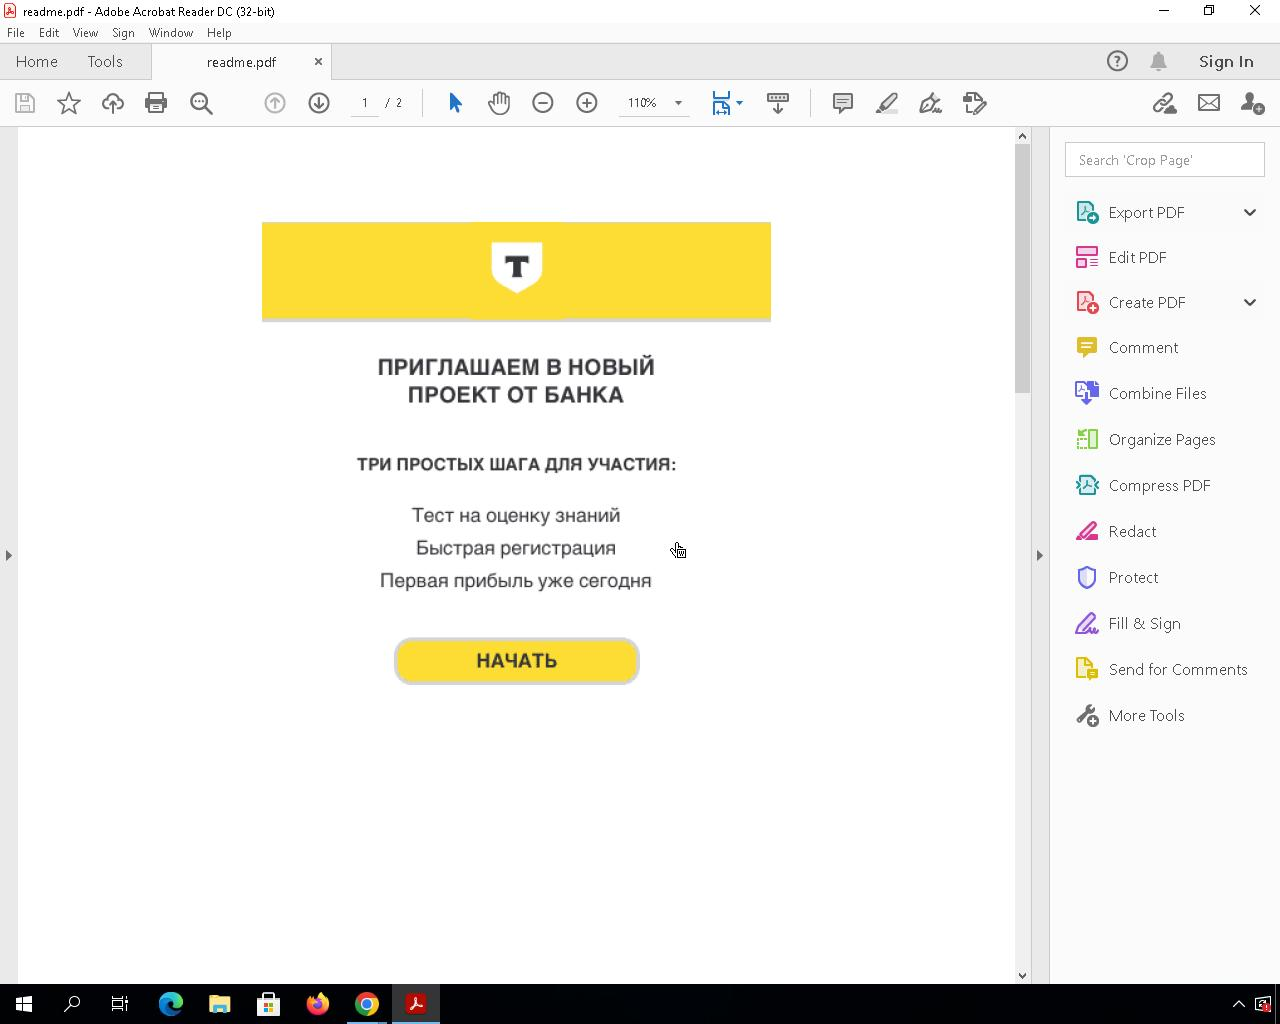
Task: Click the Save file icon
Action: point(25,103)
